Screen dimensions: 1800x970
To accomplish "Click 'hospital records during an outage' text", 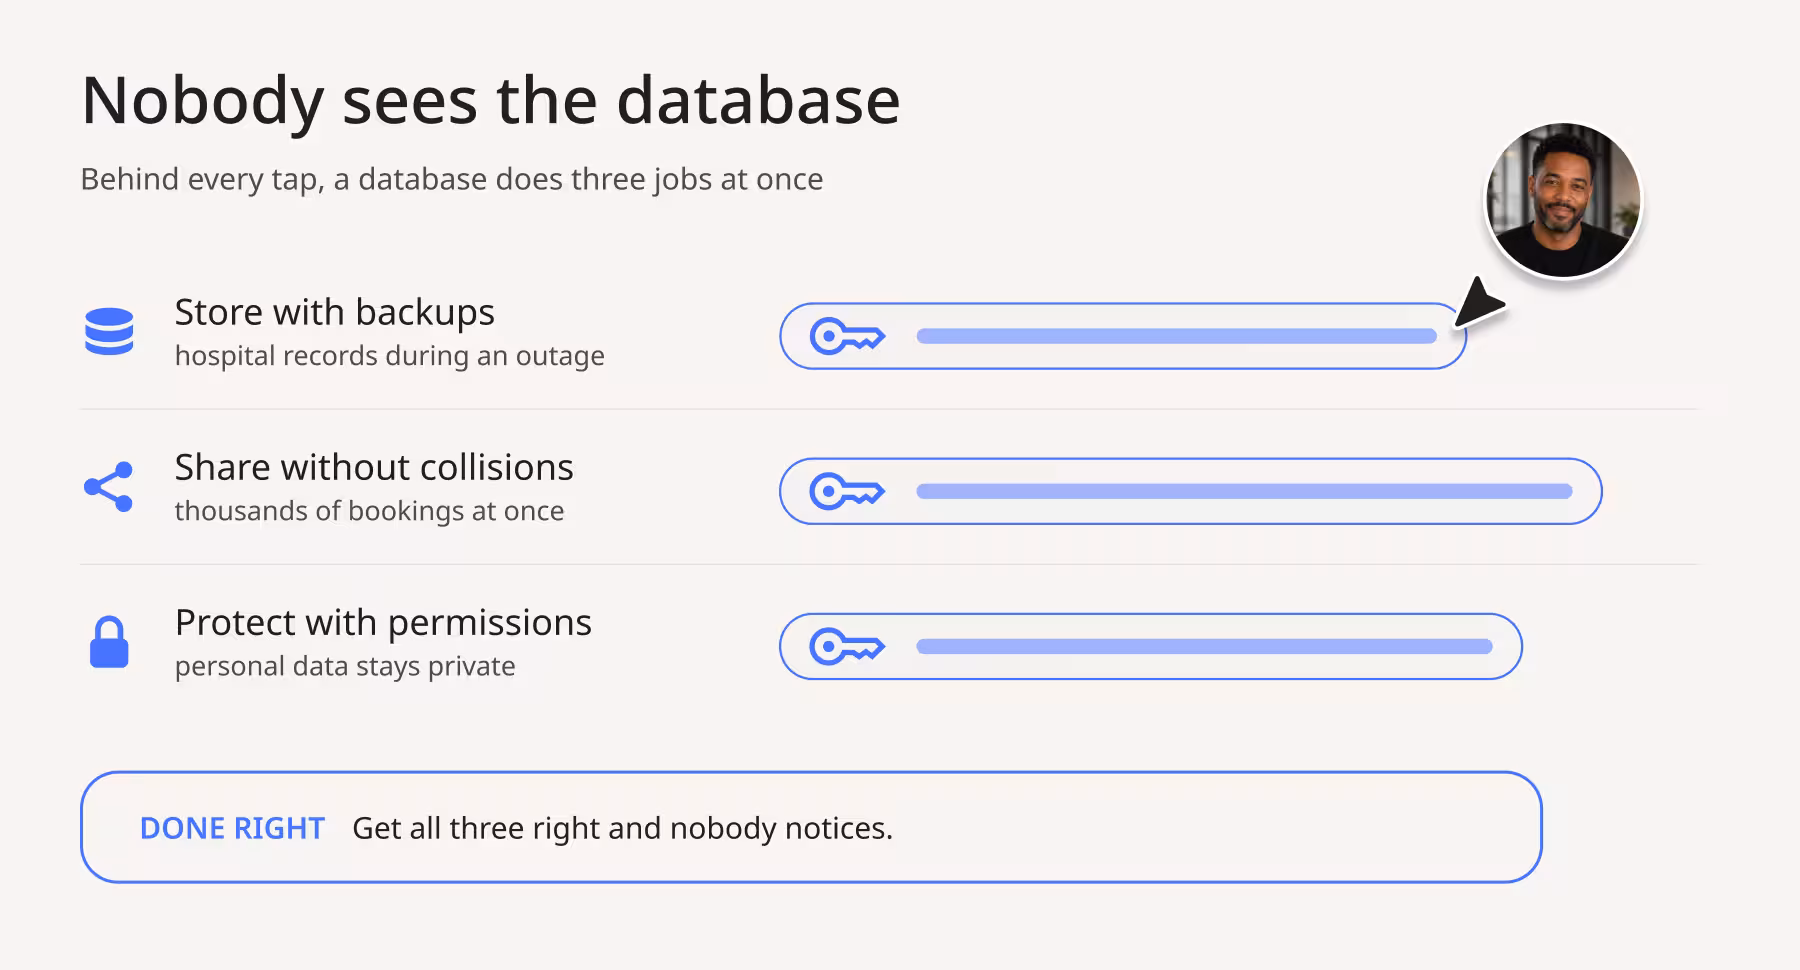I will 390,356.
